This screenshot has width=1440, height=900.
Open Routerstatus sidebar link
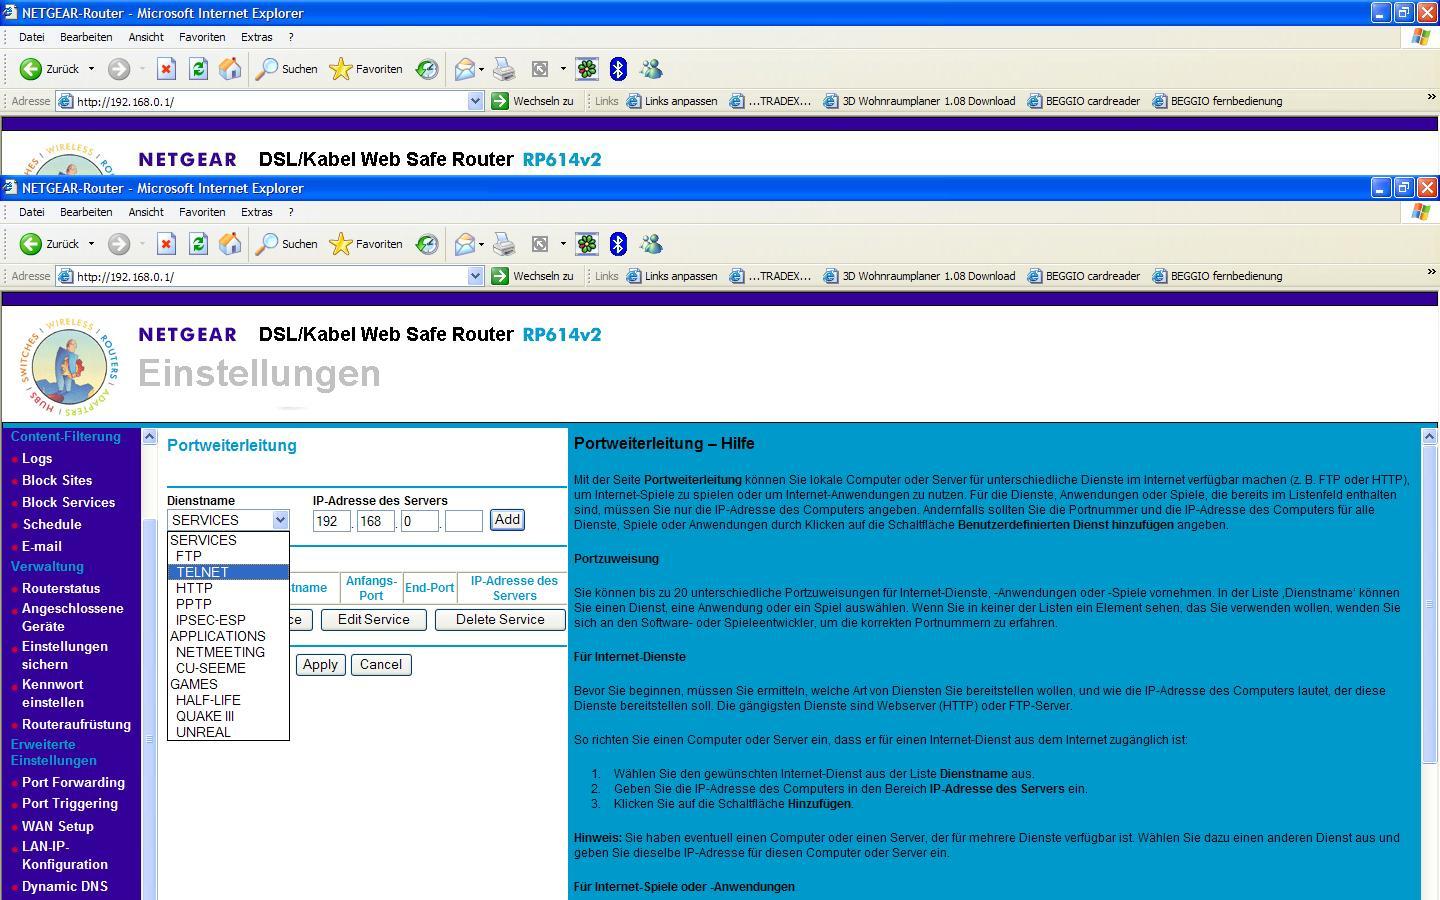pyautogui.click(x=61, y=588)
